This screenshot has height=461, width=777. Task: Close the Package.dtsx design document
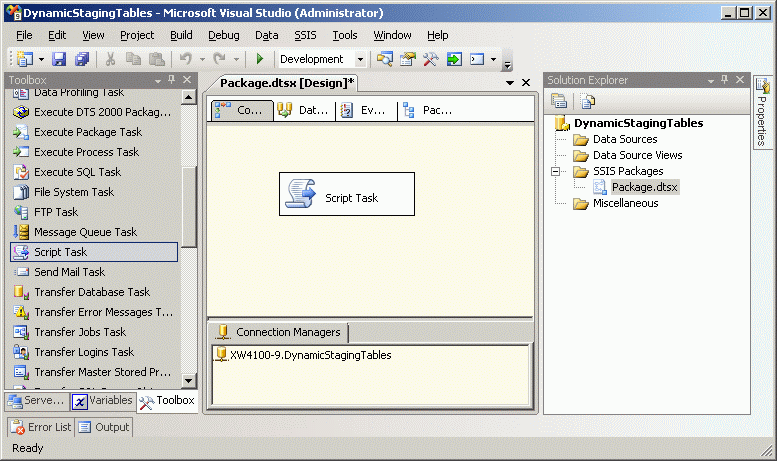(526, 83)
